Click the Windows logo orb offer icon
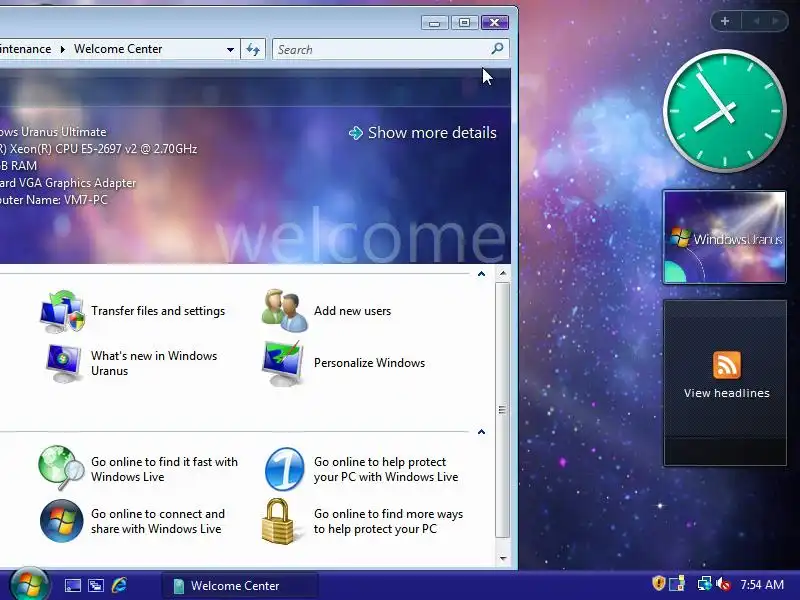The image size is (800, 600). click(62, 520)
